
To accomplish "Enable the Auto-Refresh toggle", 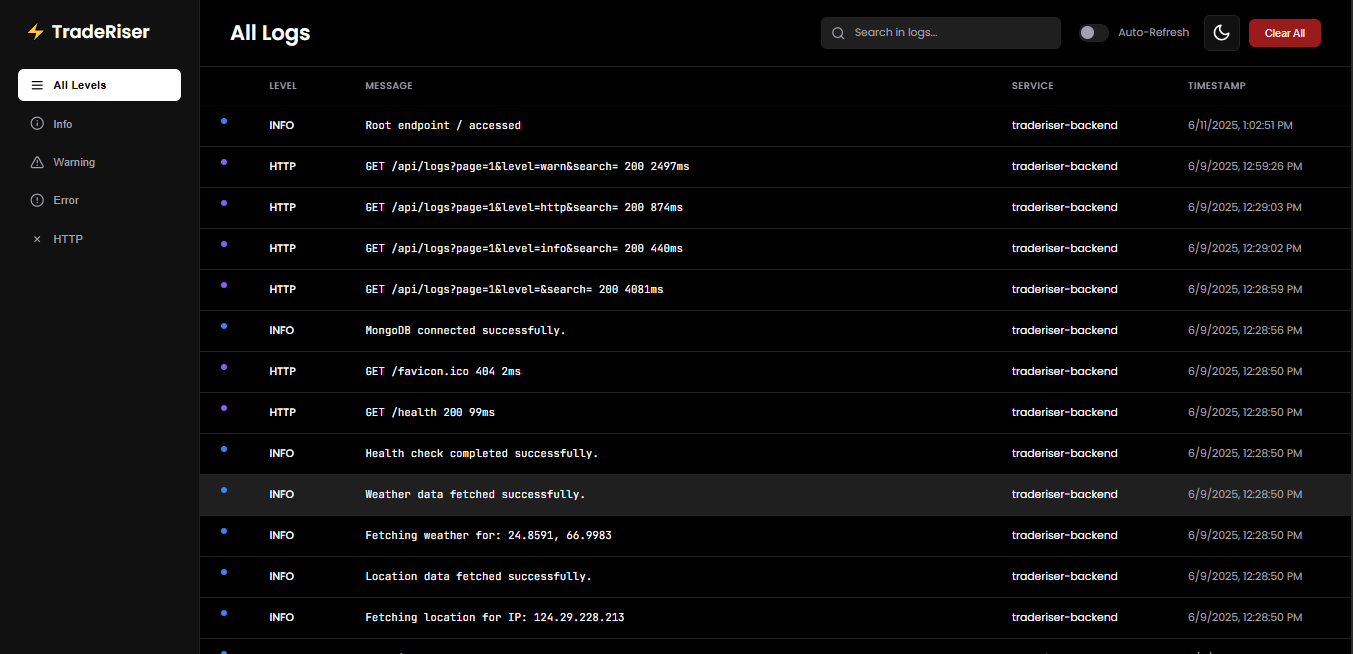I will pos(1093,32).
